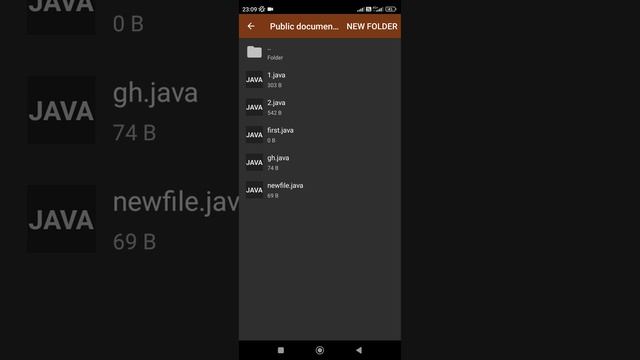This screenshot has width=640, height=360.
Task: Tap the 23:09 clock in status bar
Action: tap(249, 9)
